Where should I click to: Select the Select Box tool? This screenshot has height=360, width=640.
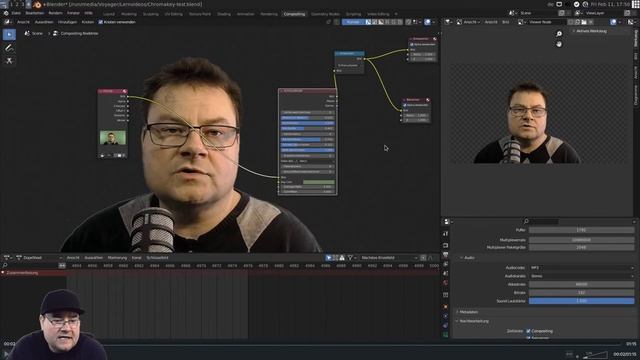(x=9, y=35)
